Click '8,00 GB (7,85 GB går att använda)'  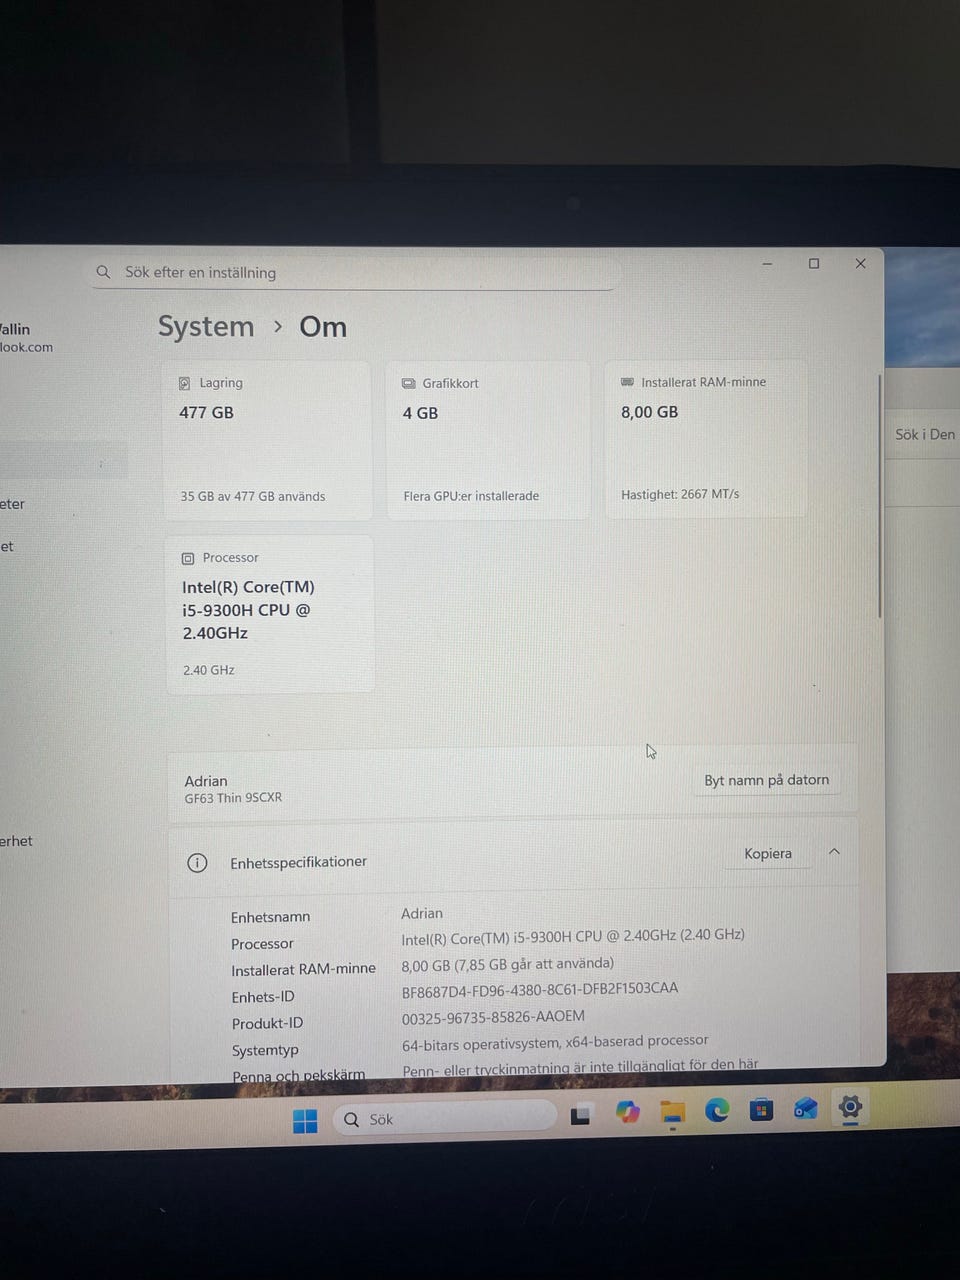pos(508,964)
